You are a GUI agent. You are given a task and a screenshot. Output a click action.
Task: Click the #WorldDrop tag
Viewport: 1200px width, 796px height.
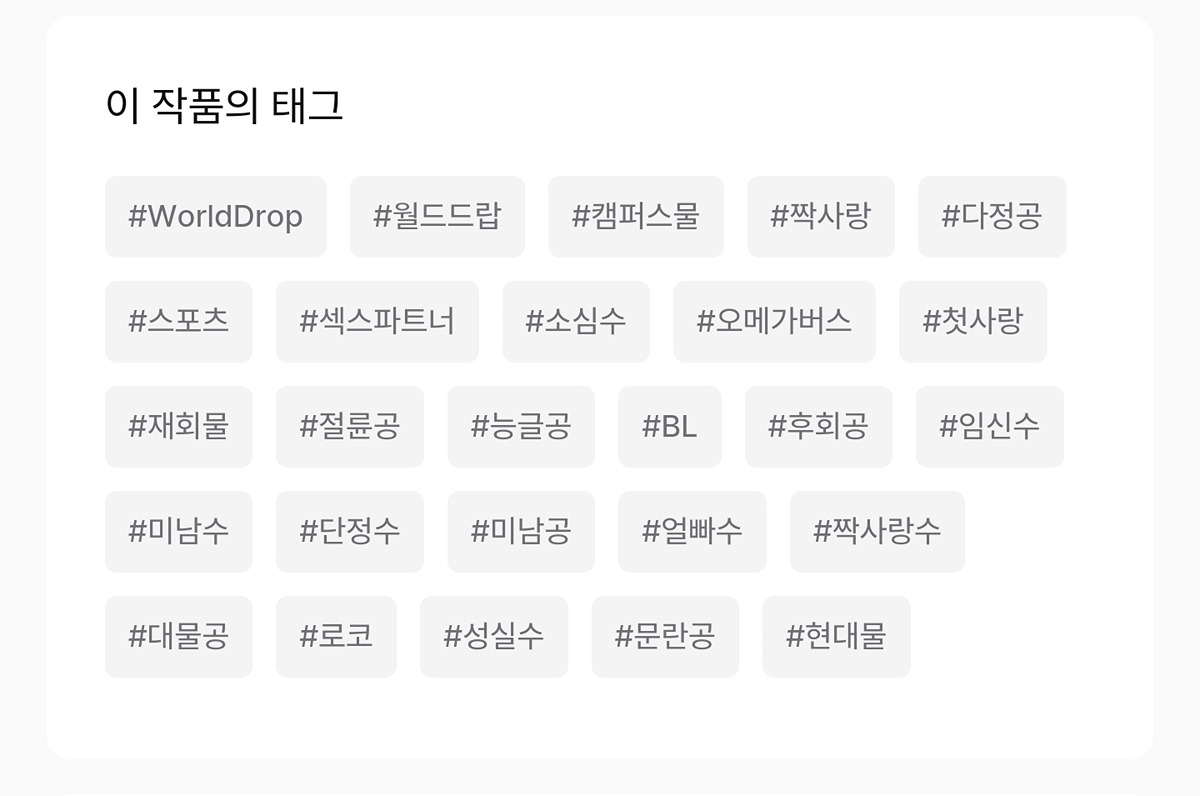[x=215, y=216]
